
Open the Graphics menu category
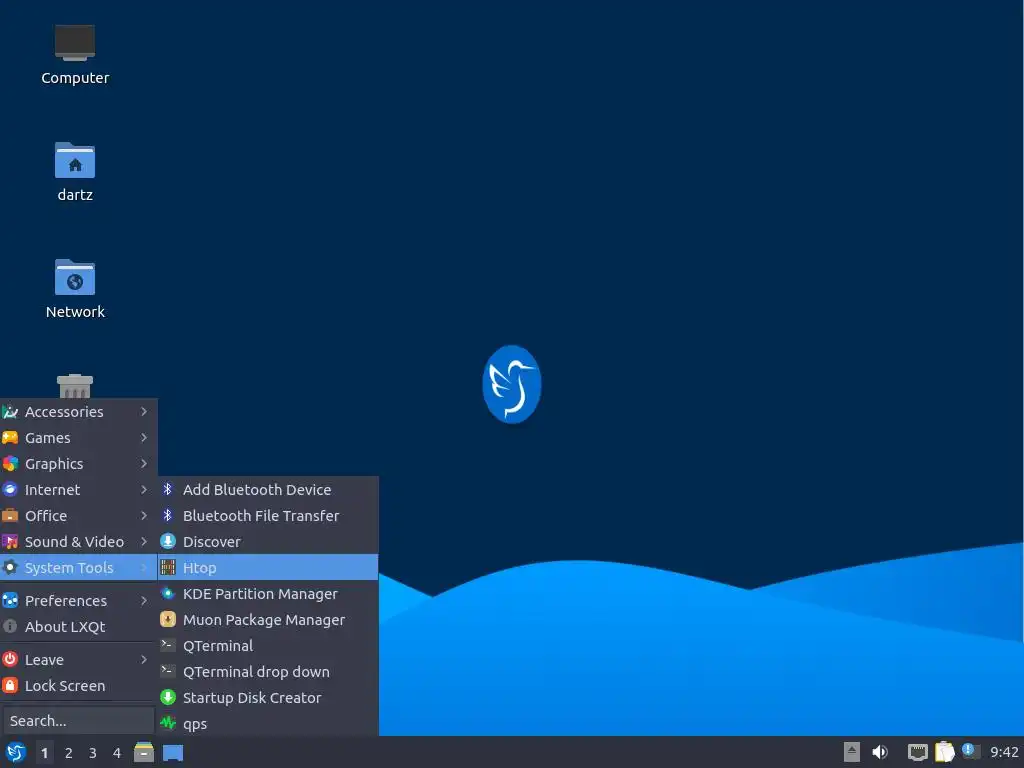tap(78, 464)
